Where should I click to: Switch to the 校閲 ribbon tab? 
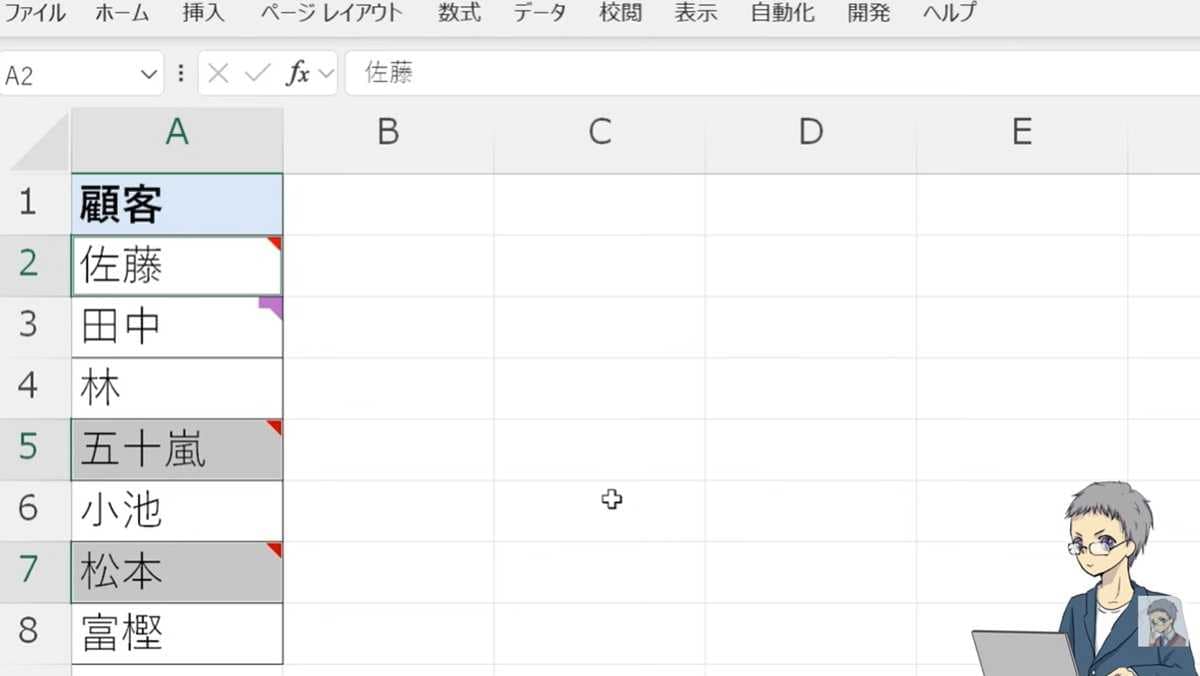(x=620, y=13)
